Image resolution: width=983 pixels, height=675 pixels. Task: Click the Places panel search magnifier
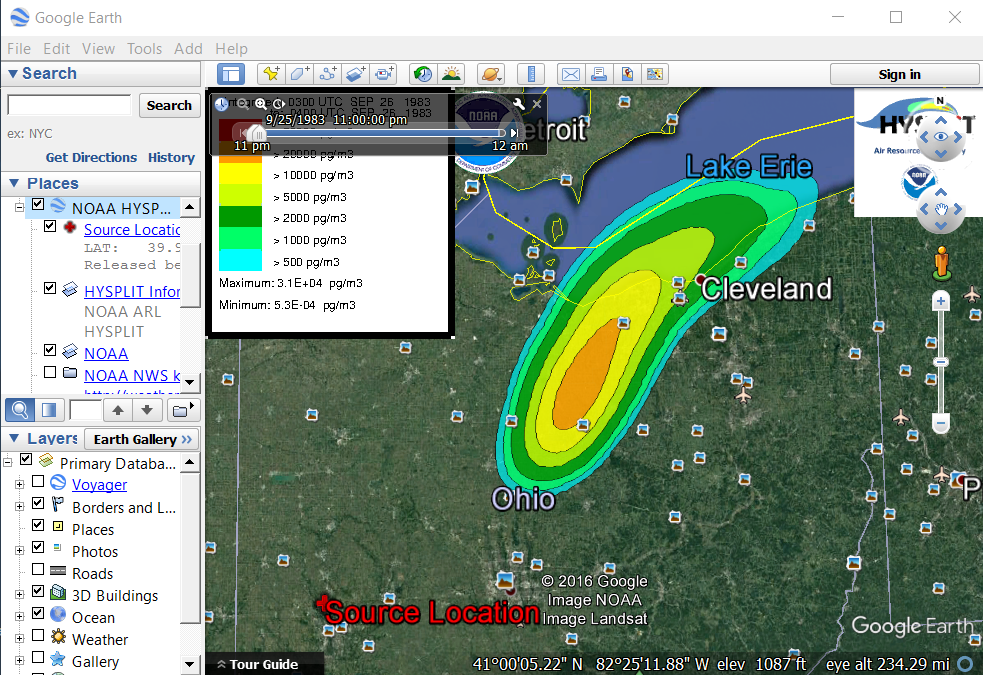click(x=19, y=410)
